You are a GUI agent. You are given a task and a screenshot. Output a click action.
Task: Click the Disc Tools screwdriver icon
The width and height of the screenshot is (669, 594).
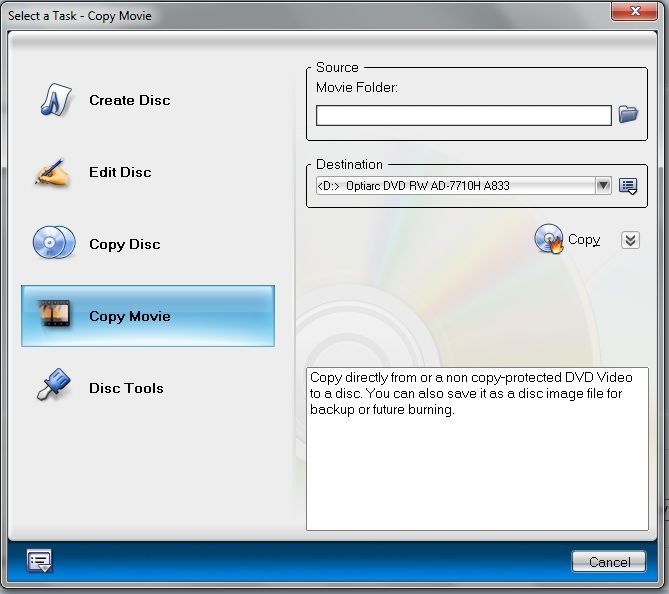(x=54, y=384)
